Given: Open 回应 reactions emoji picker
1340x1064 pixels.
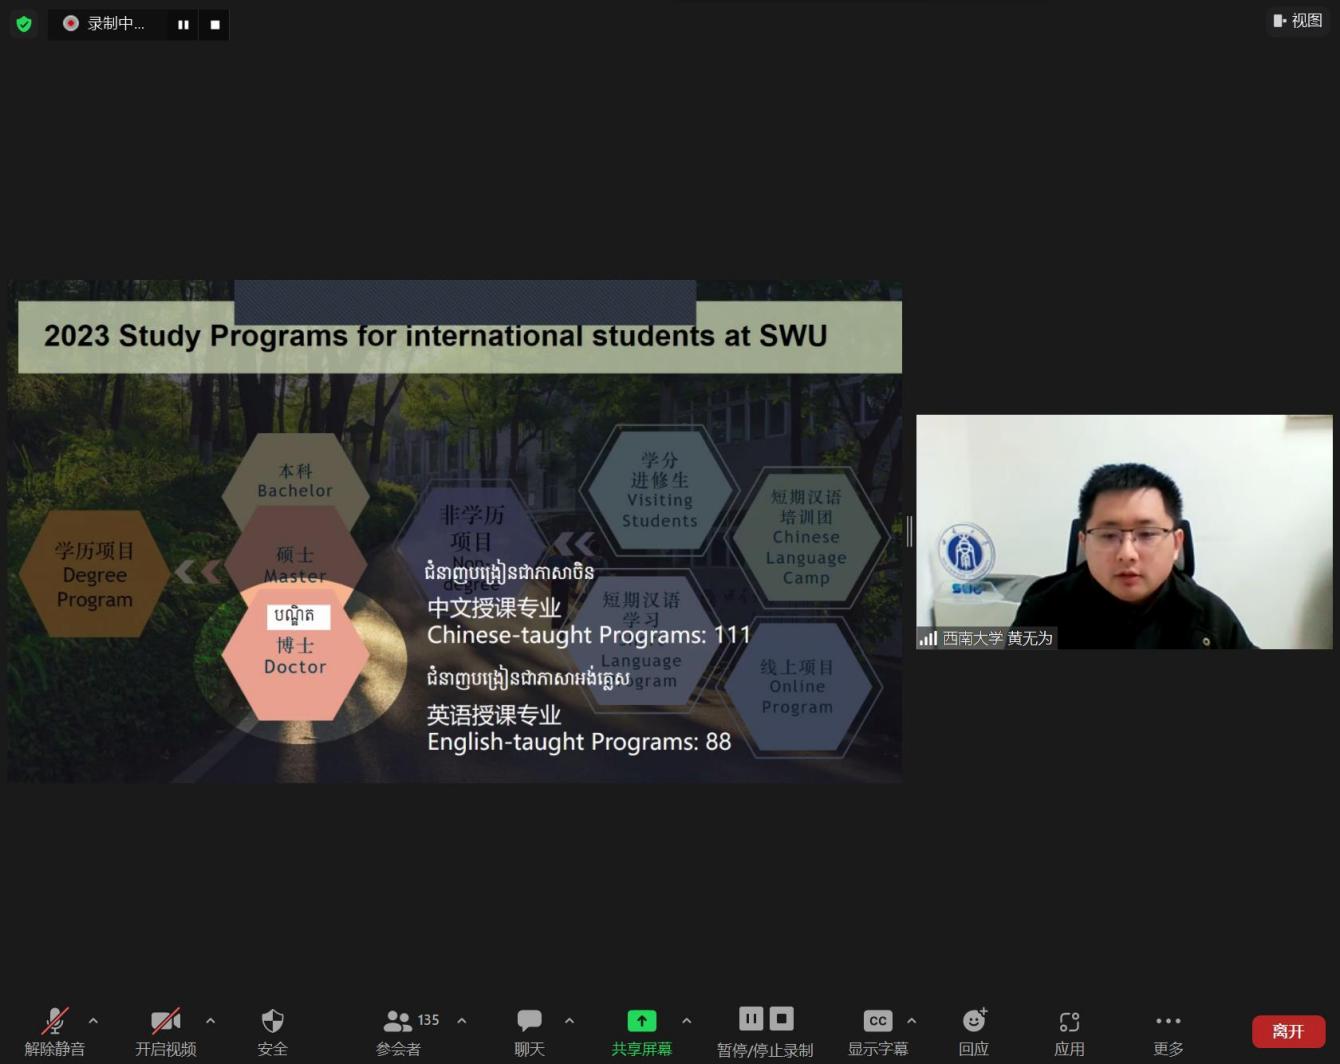Looking at the screenshot, I should pos(974,1031).
